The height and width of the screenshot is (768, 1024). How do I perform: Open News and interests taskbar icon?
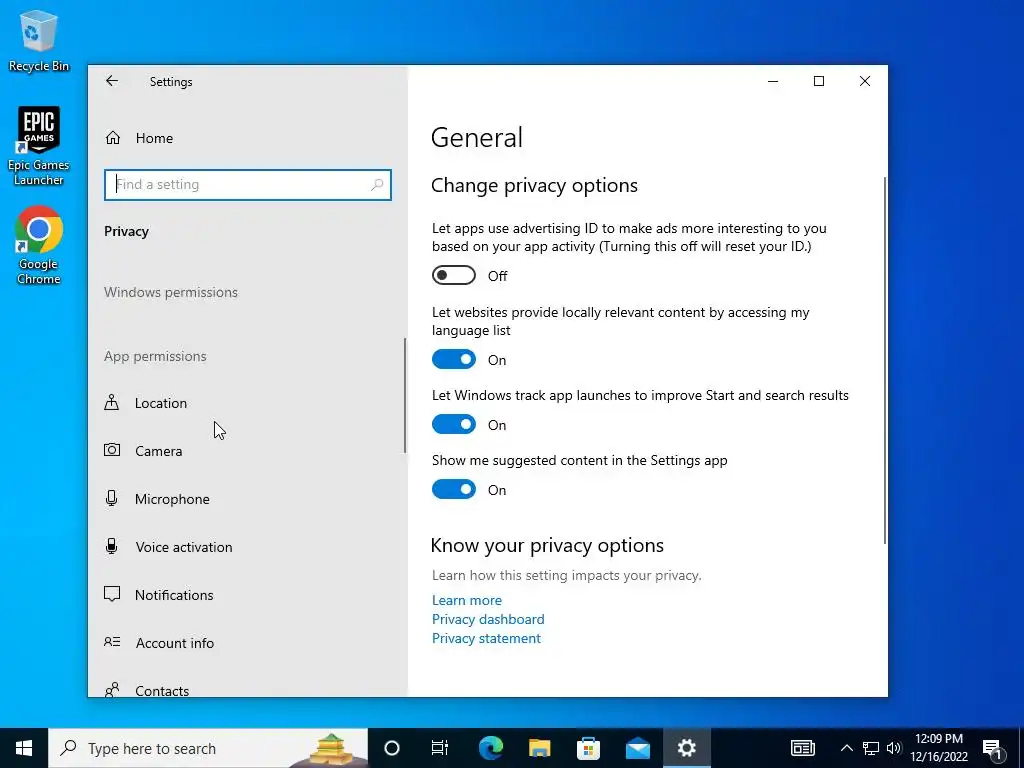[803, 748]
